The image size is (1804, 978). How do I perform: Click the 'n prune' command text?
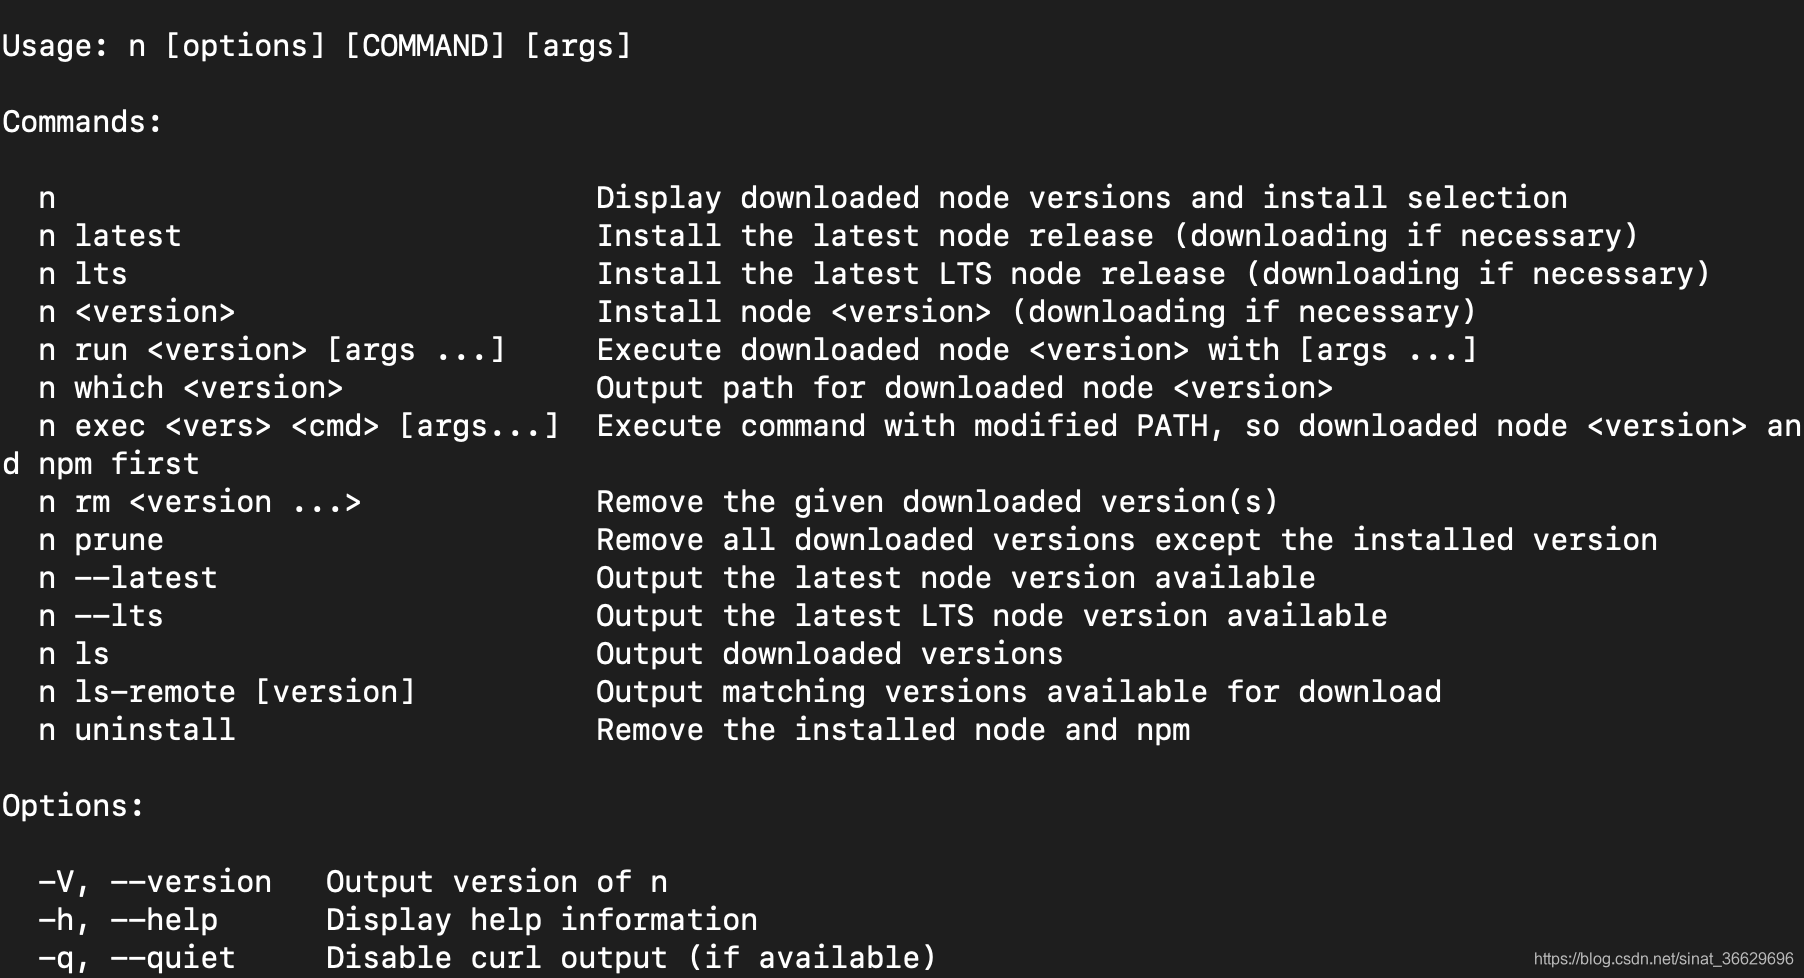101,540
